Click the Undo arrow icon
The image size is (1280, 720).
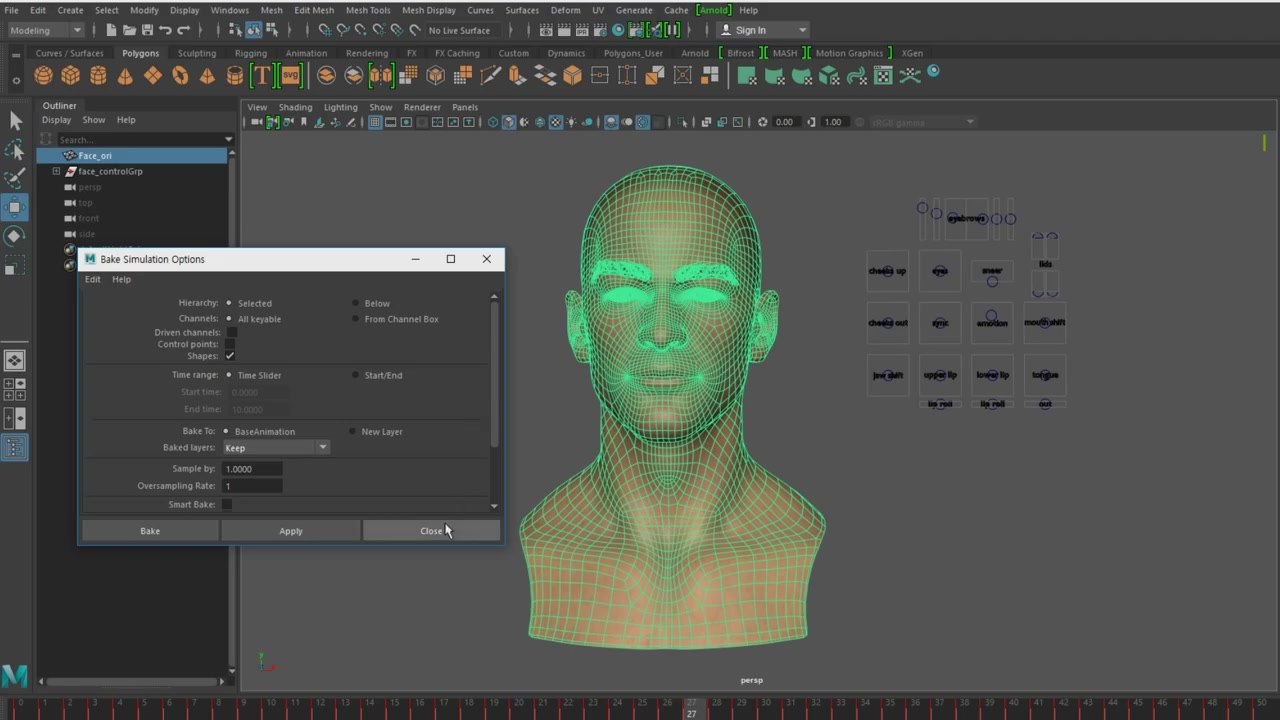(166, 30)
